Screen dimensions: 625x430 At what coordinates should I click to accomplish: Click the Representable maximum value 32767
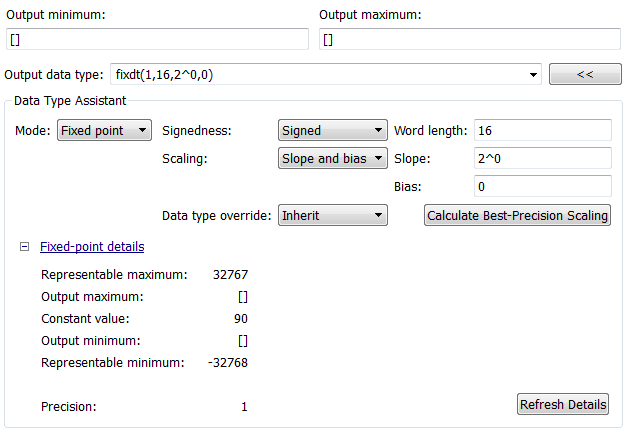click(x=231, y=274)
